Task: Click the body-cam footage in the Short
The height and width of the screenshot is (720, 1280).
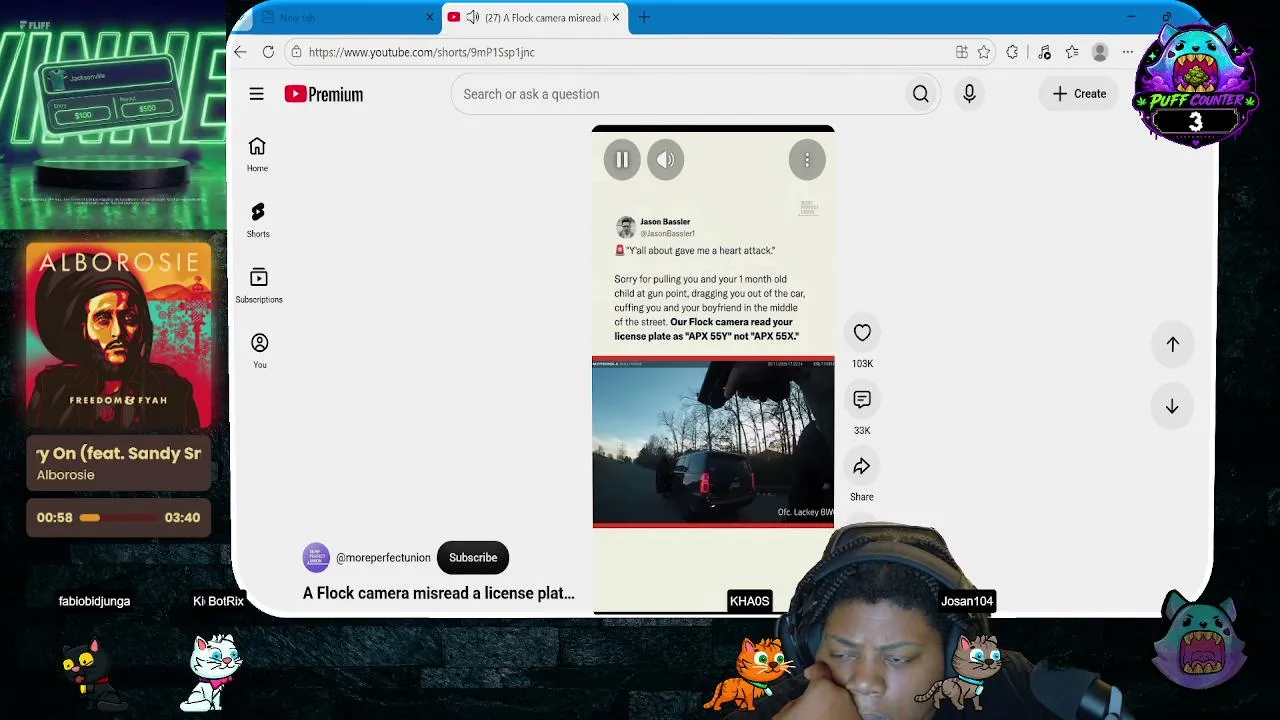Action: pos(713,442)
